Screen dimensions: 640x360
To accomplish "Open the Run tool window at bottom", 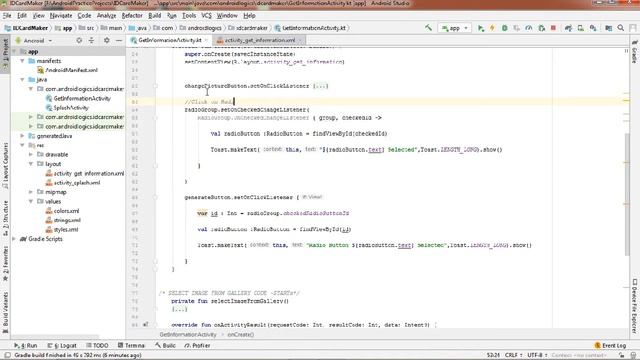I will [x=25, y=345].
